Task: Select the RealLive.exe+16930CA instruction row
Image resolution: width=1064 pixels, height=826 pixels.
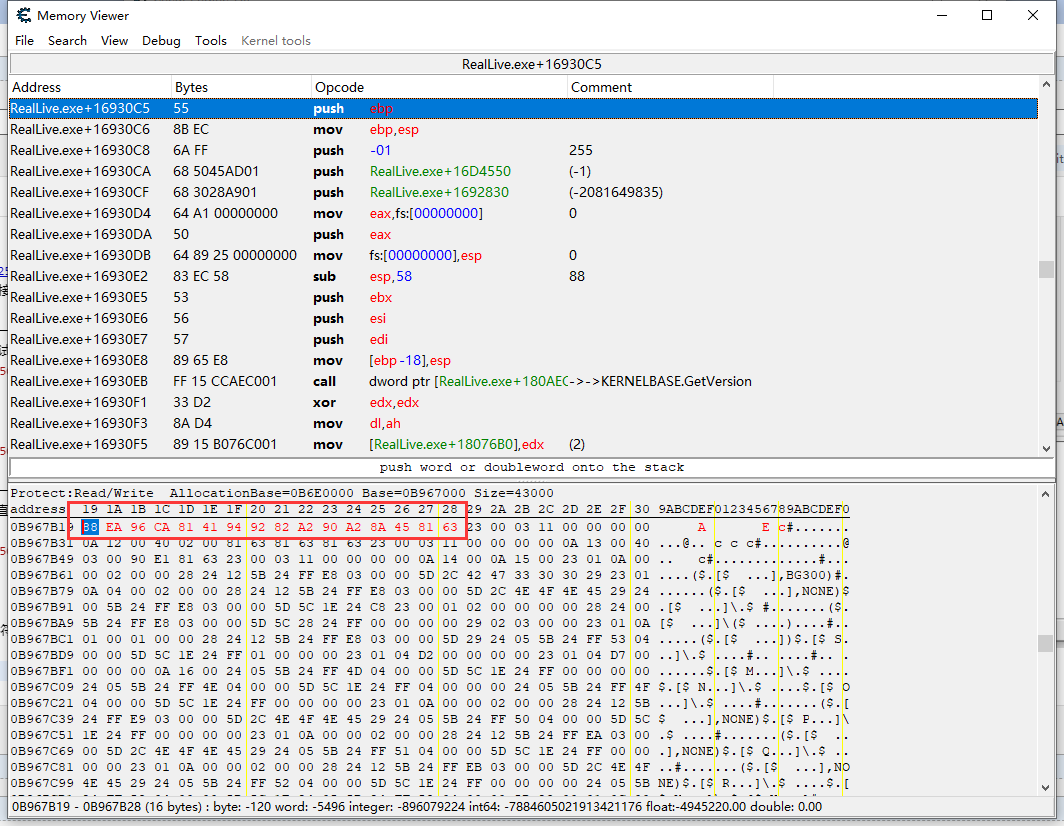Action: tap(523, 172)
